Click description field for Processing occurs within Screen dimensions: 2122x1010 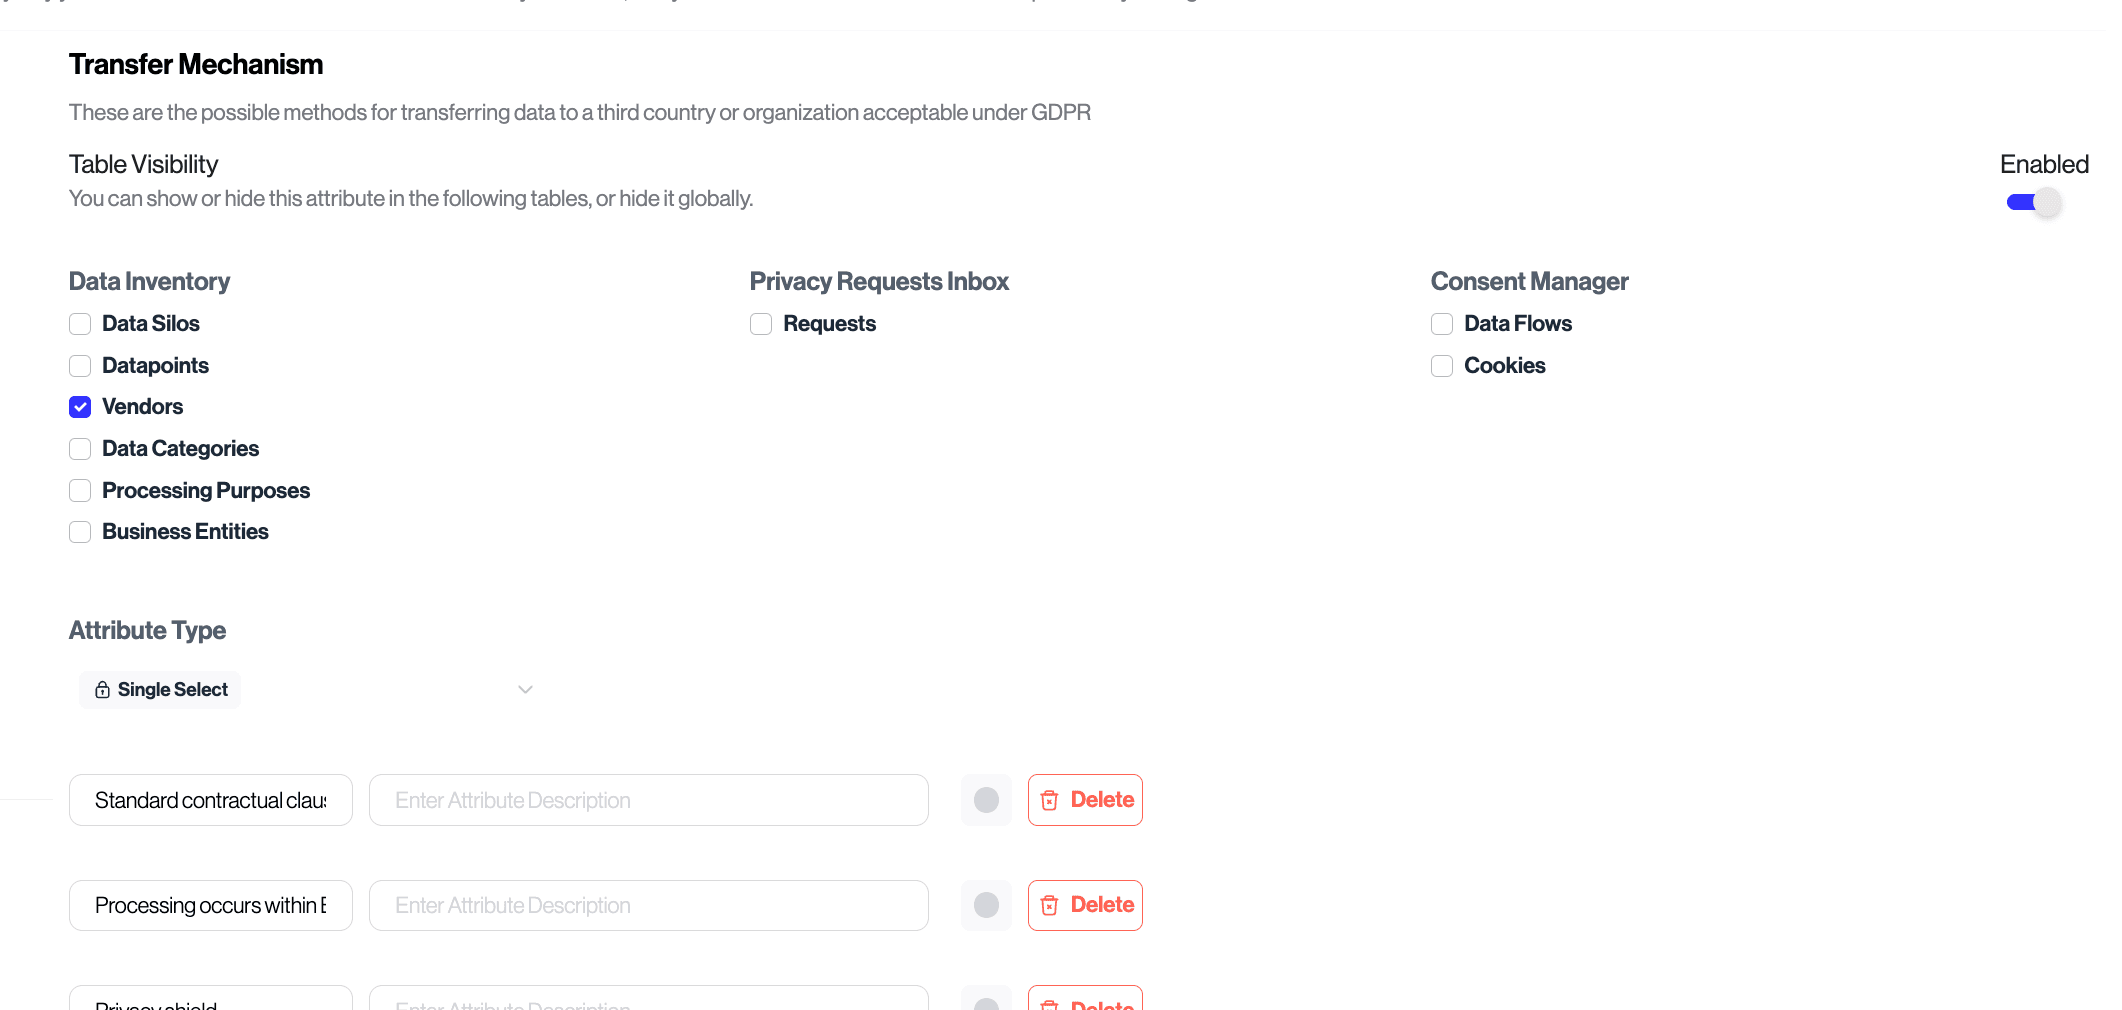pos(648,906)
